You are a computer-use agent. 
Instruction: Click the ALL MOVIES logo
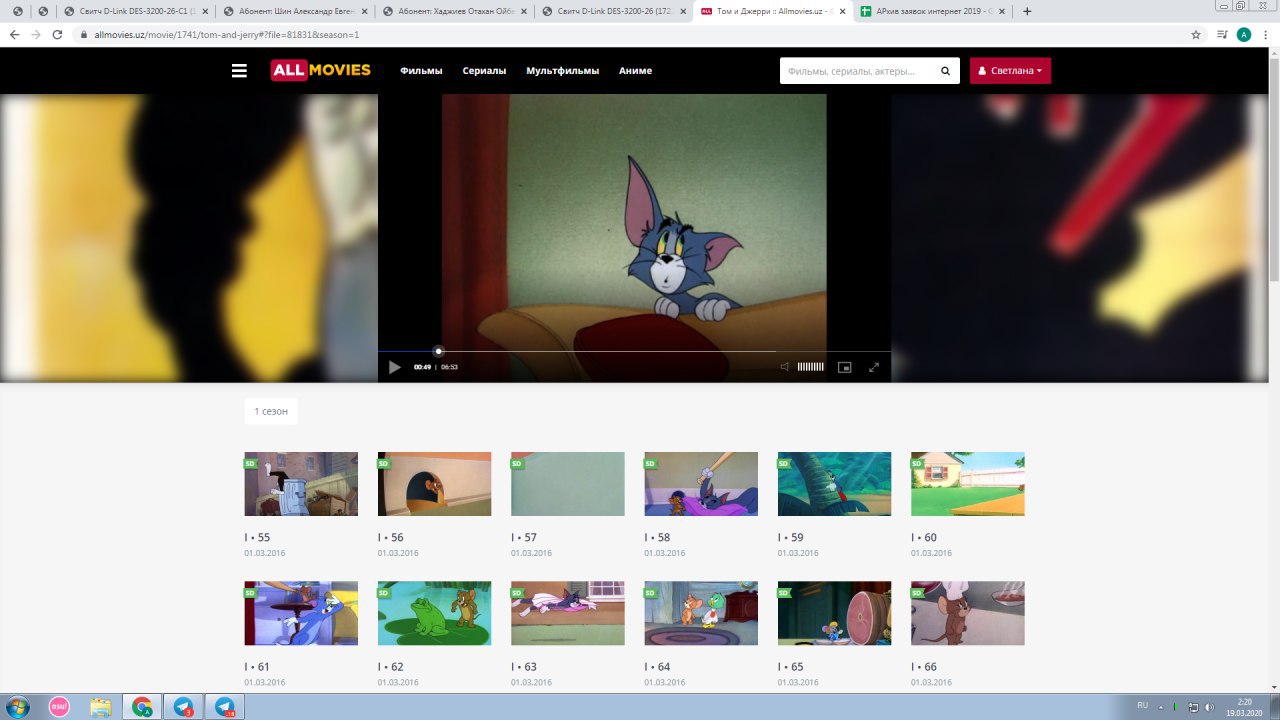tap(321, 70)
